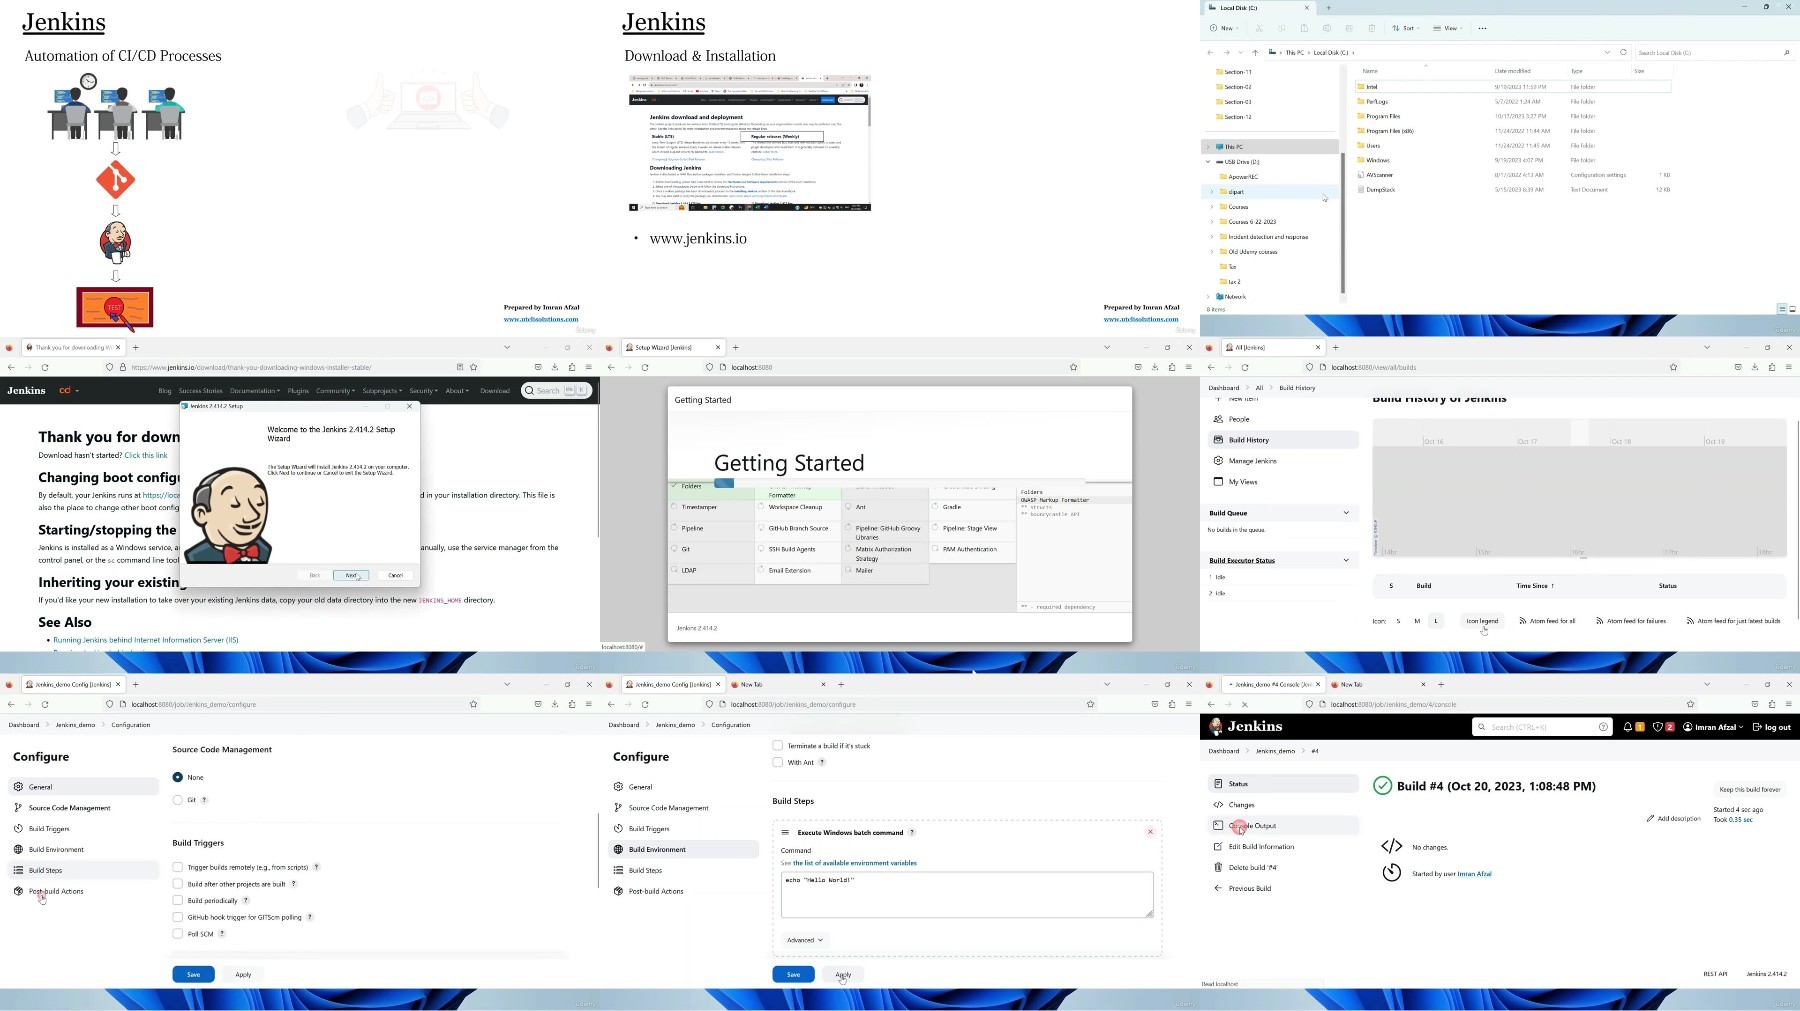1800x1011 pixels.
Task: Bookmark the Build History page with the star
Action: tap(1673, 367)
